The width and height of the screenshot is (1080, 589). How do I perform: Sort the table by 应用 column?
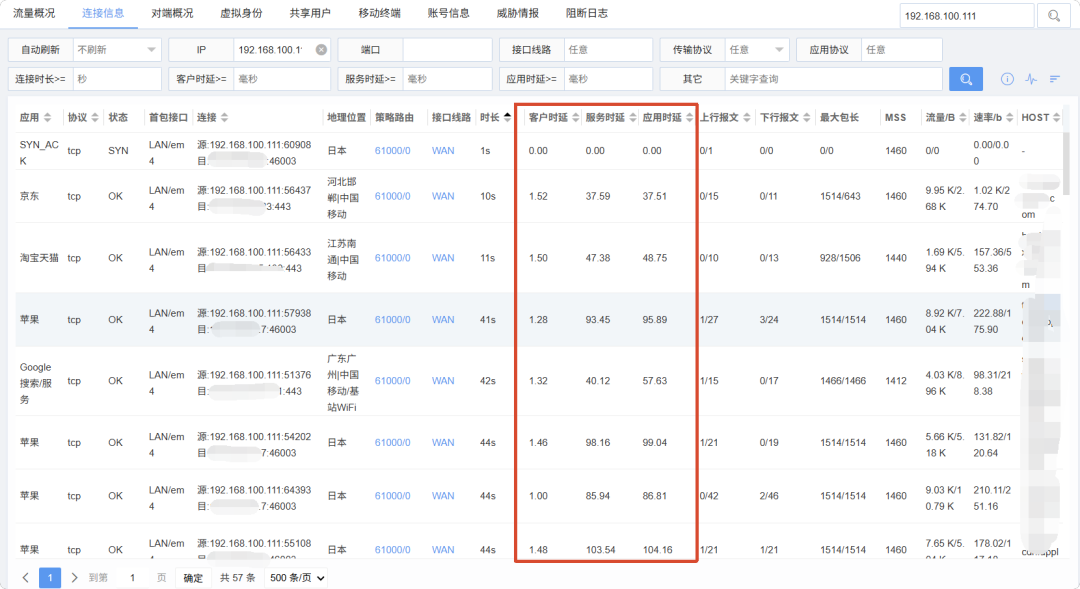tap(48, 118)
